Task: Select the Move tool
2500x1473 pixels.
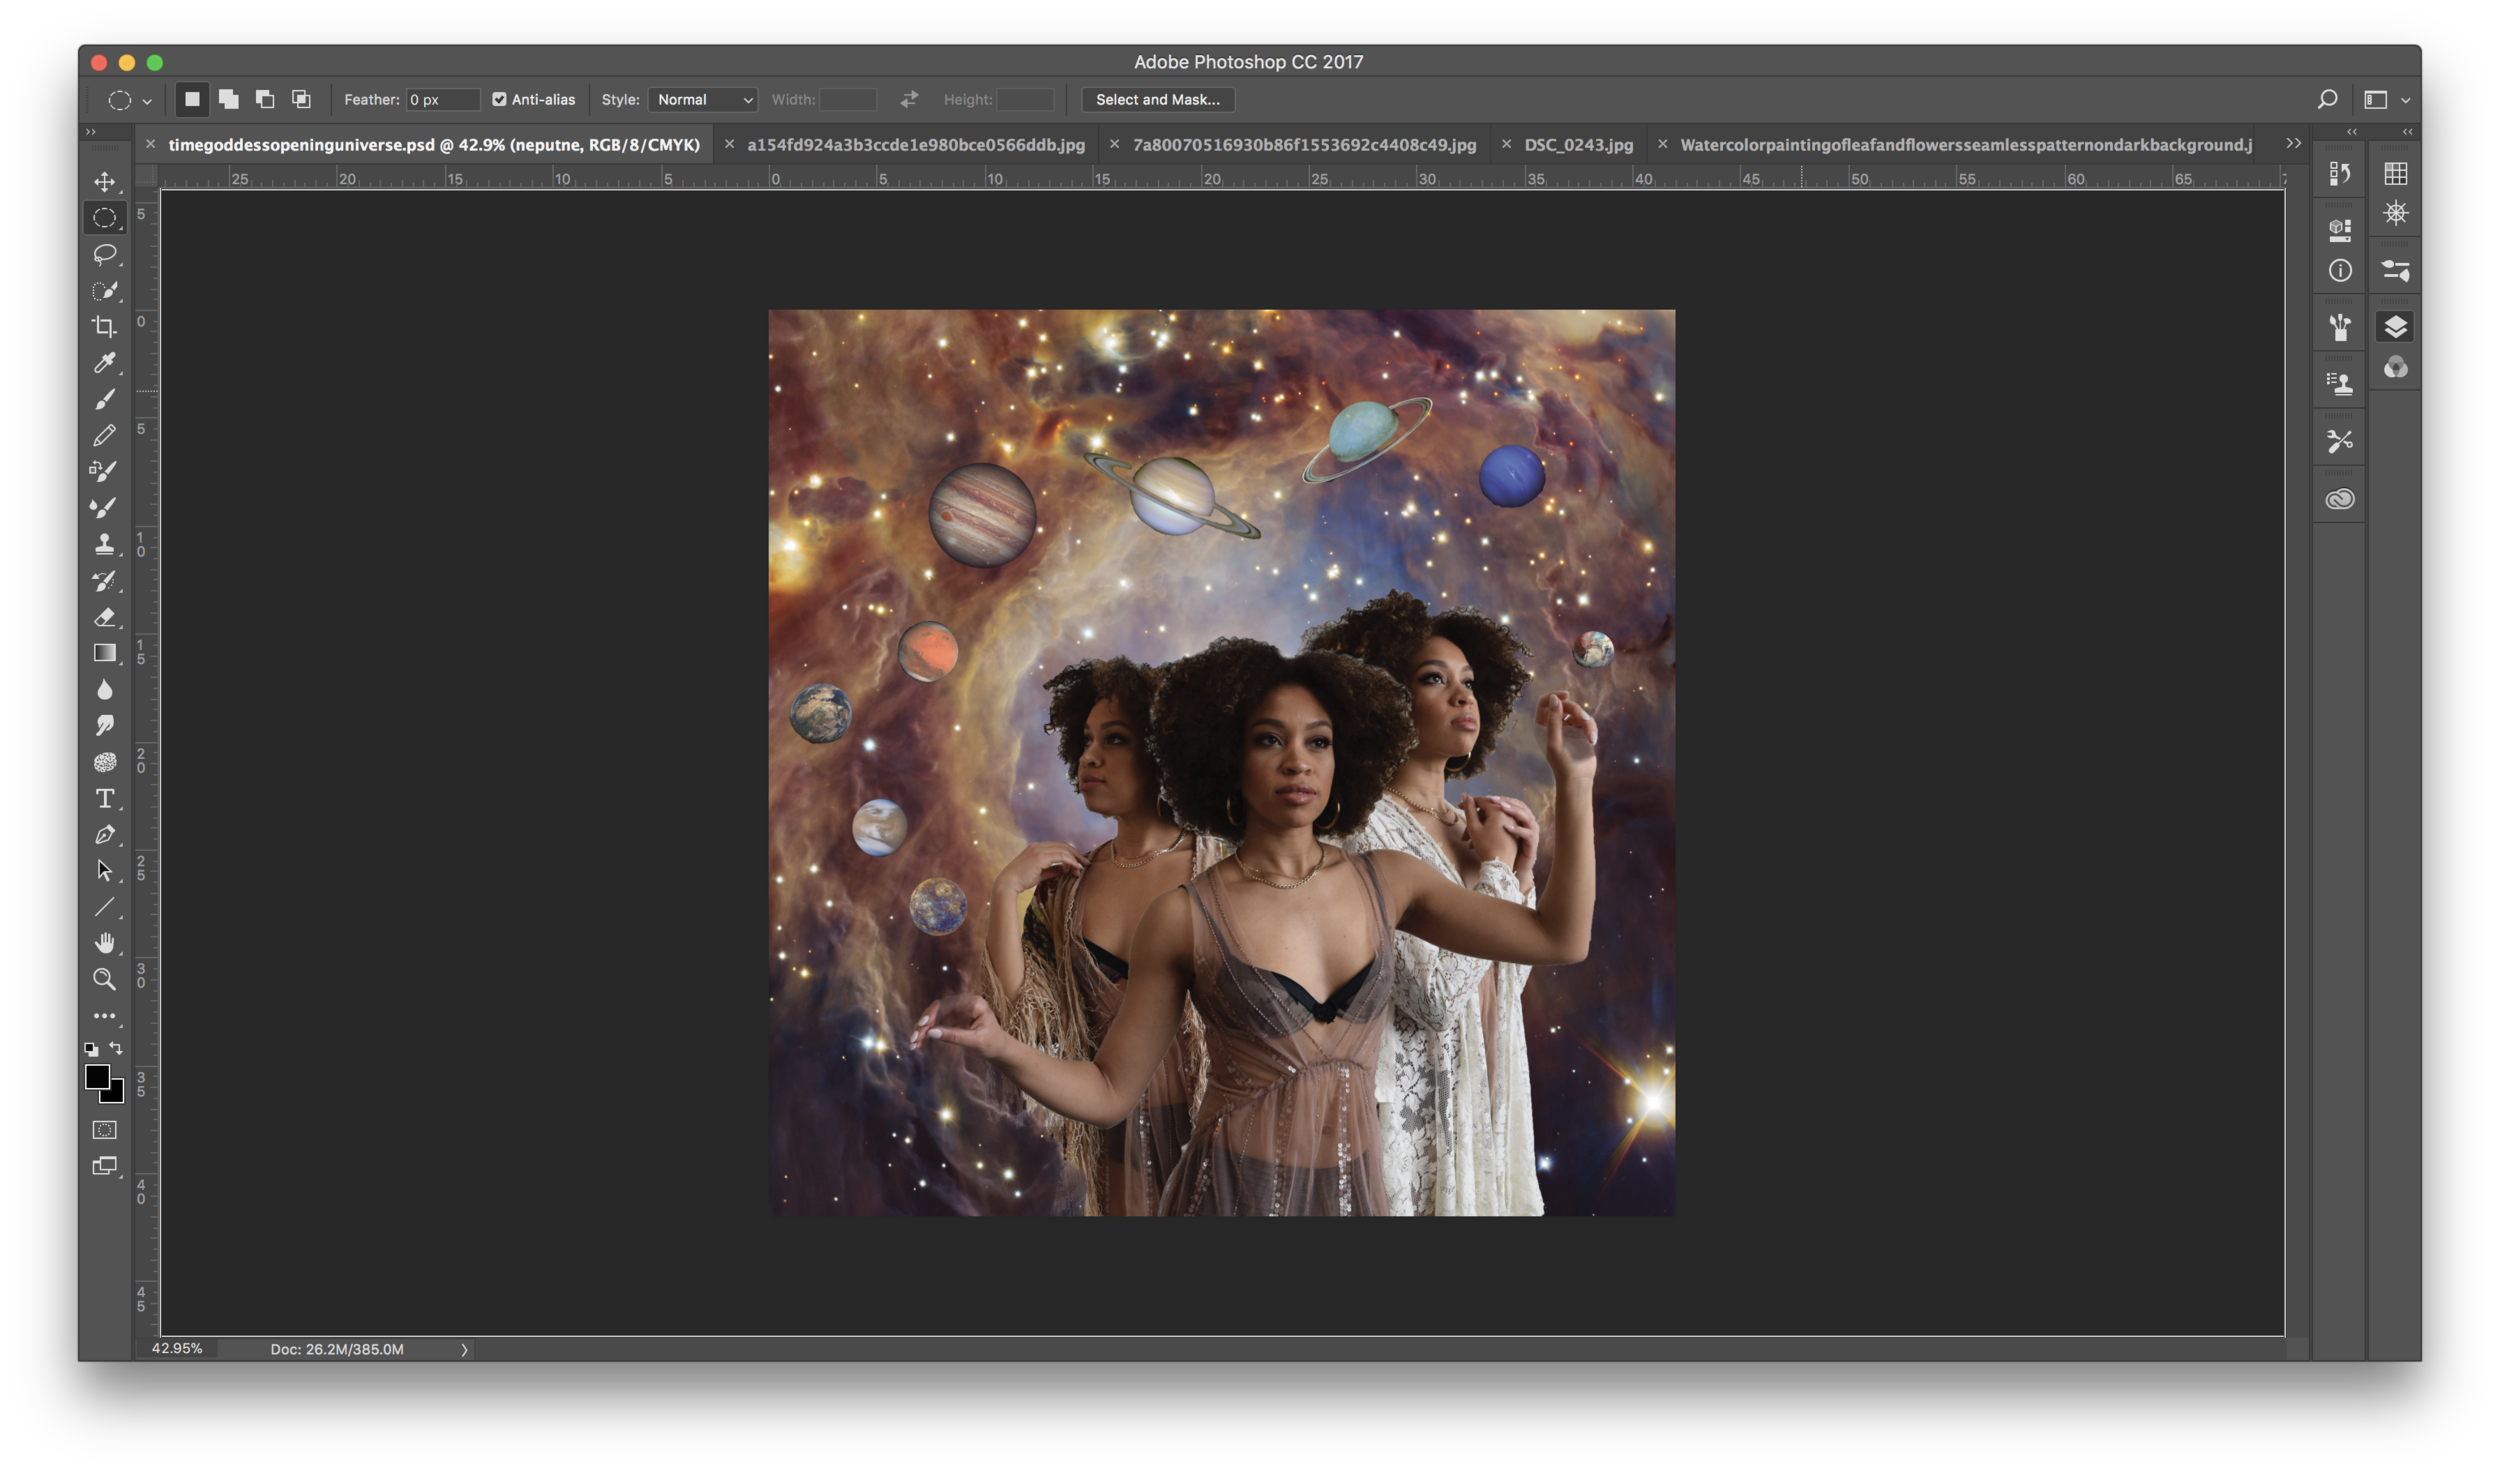Action: click(x=104, y=182)
